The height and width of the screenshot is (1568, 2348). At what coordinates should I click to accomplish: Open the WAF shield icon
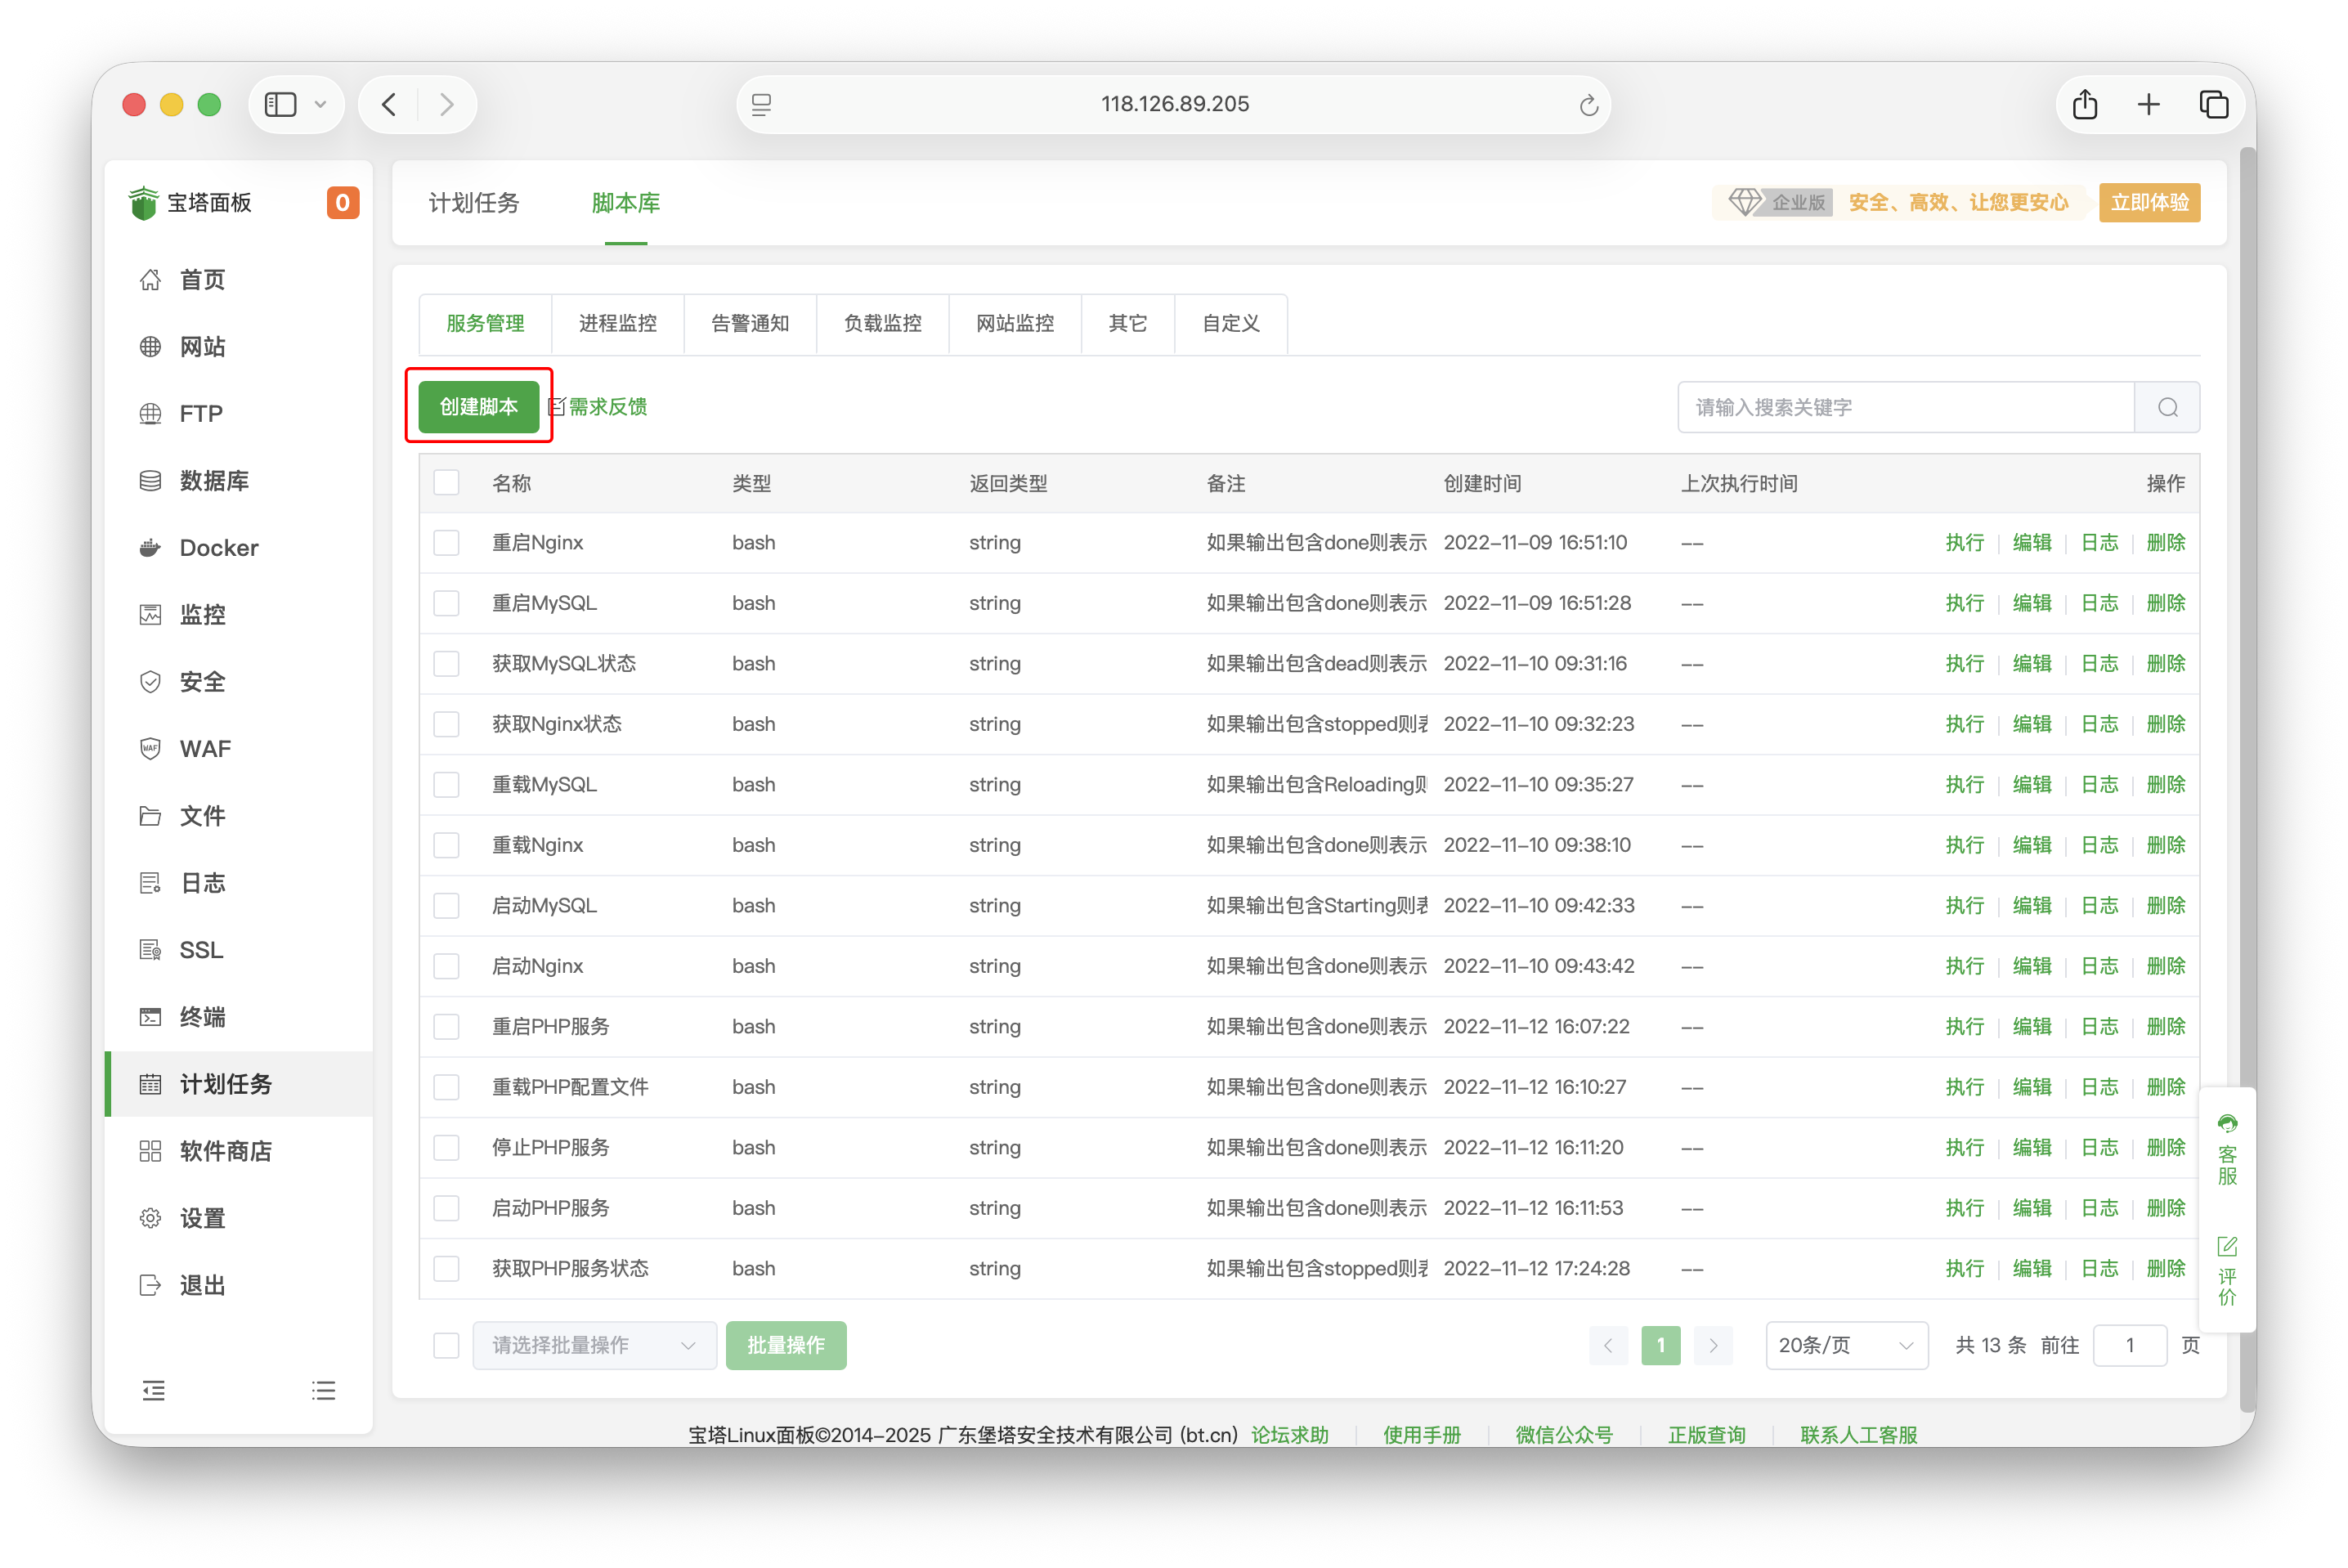coord(150,749)
